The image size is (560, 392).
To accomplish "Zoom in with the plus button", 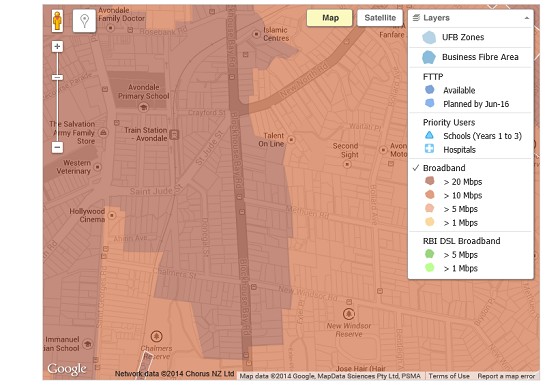I will point(57,46).
